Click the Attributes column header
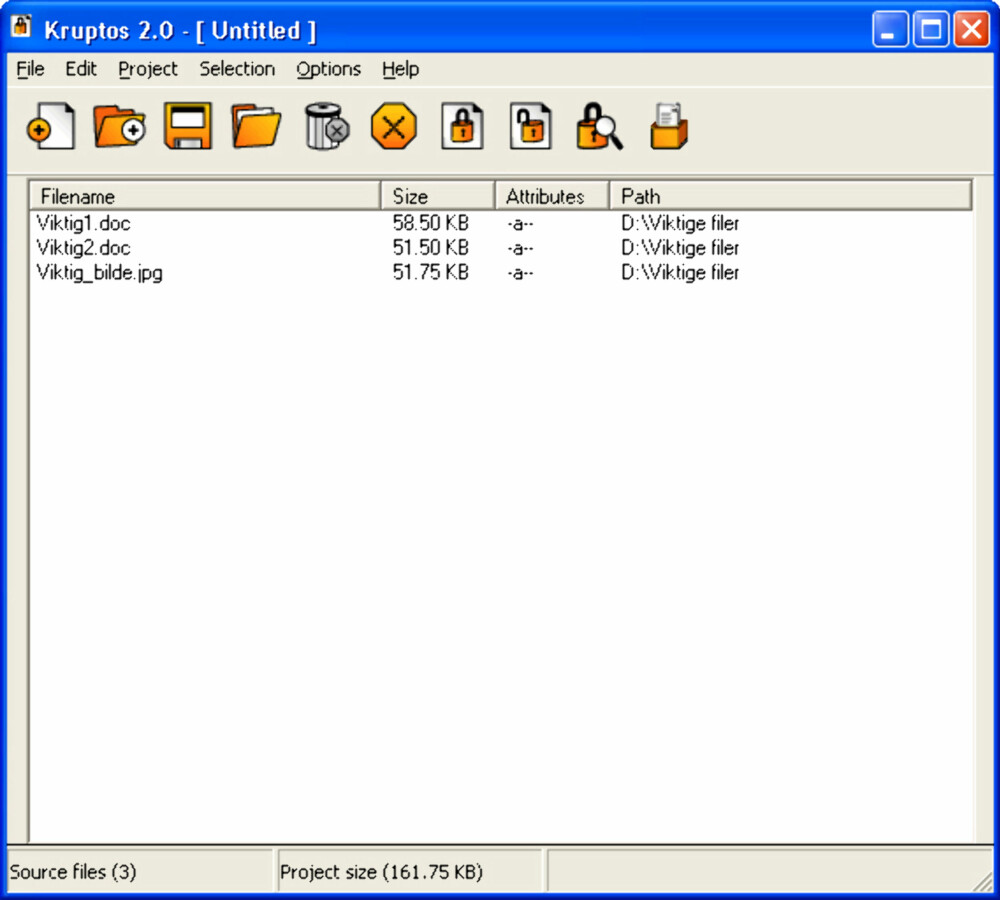 click(552, 196)
